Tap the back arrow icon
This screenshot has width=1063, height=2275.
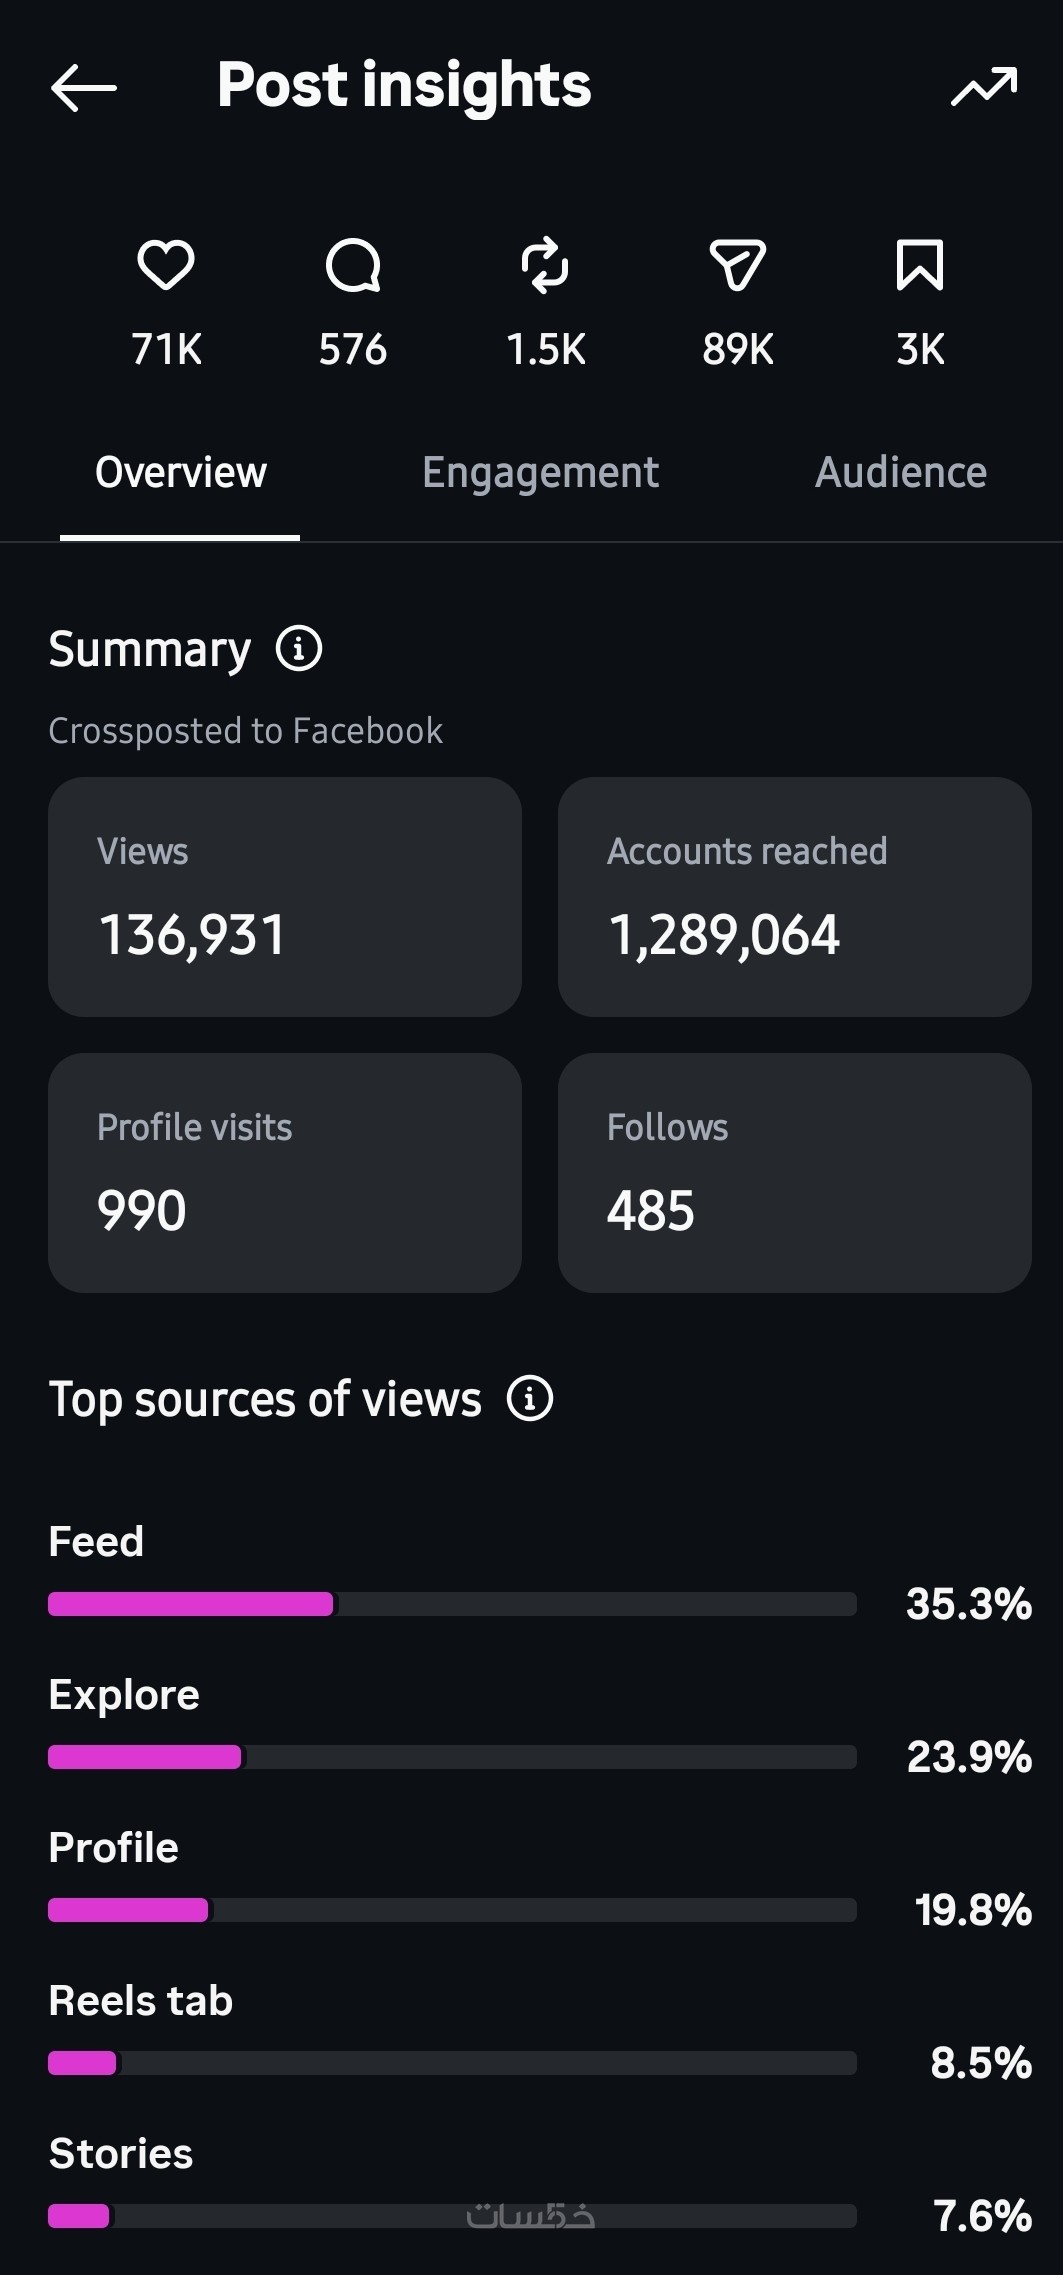coord(83,88)
